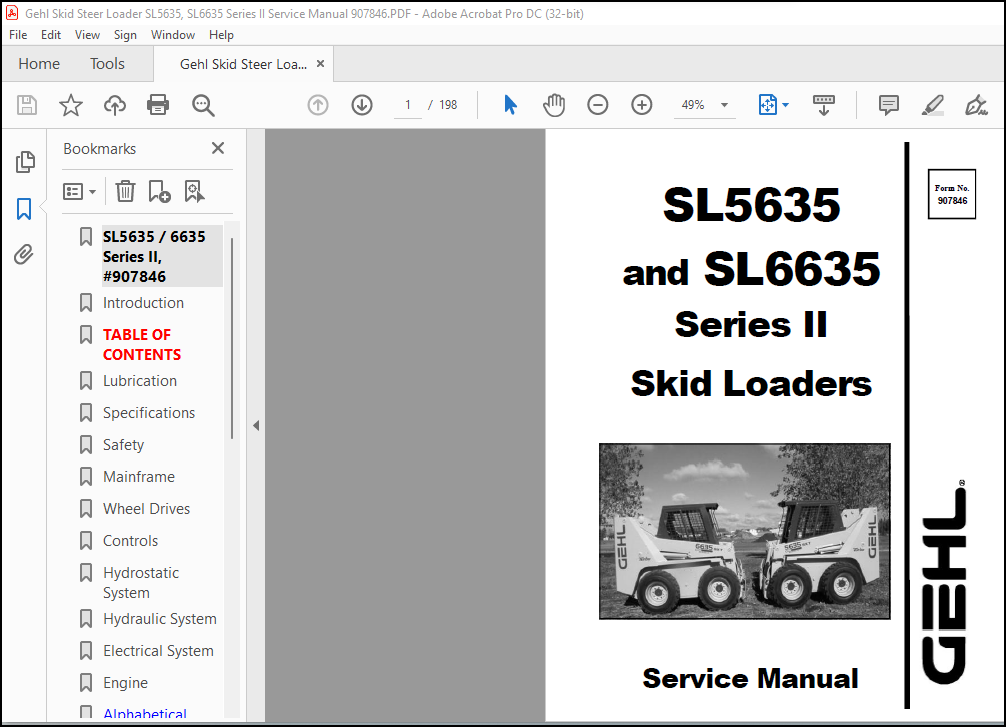The height and width of the screenshot is (727, 1006).
Task: Open the Hydrostatic System bookmark
Action: (x=141, y=583)
